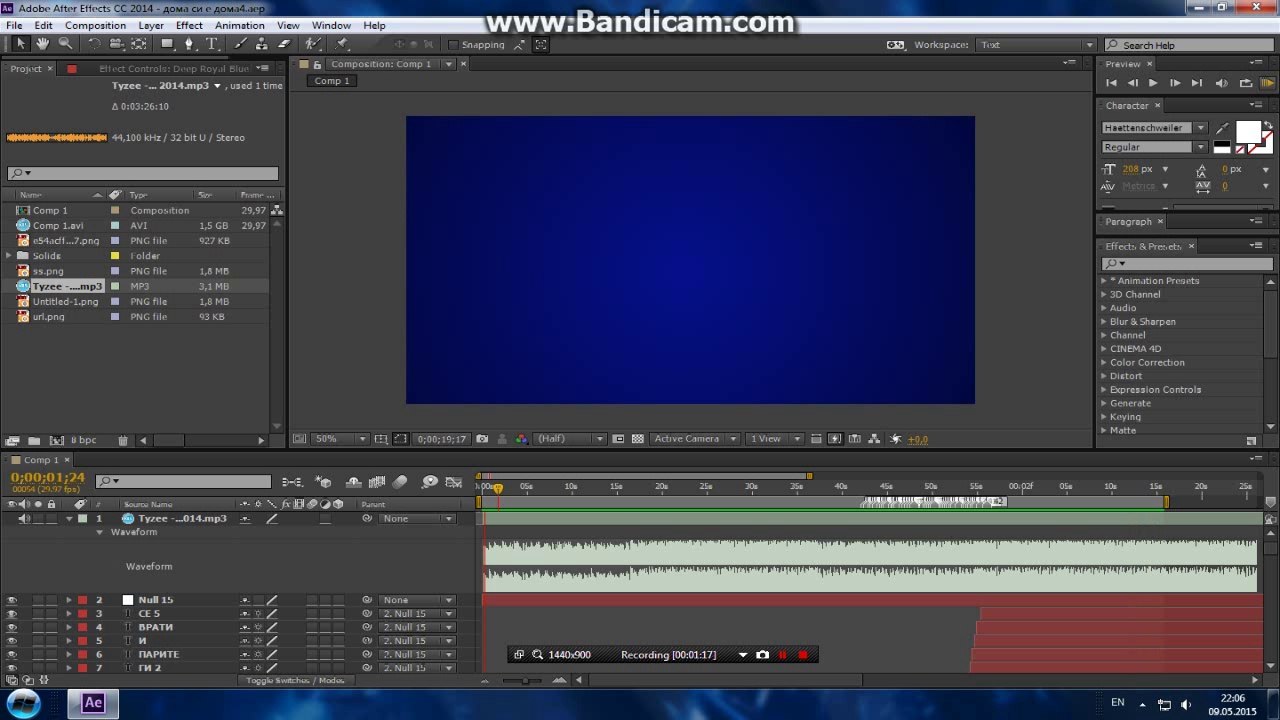Open the Animation menu
Viewport: 1280px width, 720px height.
click(239, 25)
